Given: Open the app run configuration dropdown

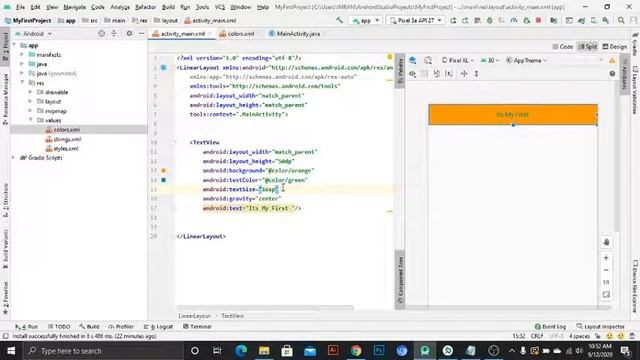Looking at the screenshot, I should click(x=366, y=20).
